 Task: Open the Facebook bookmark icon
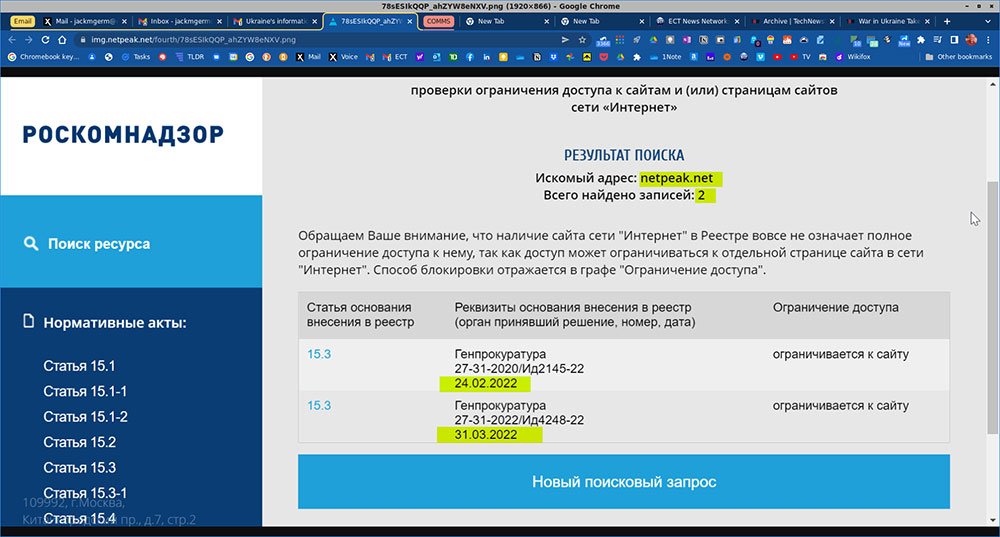(x=469, y=57)
